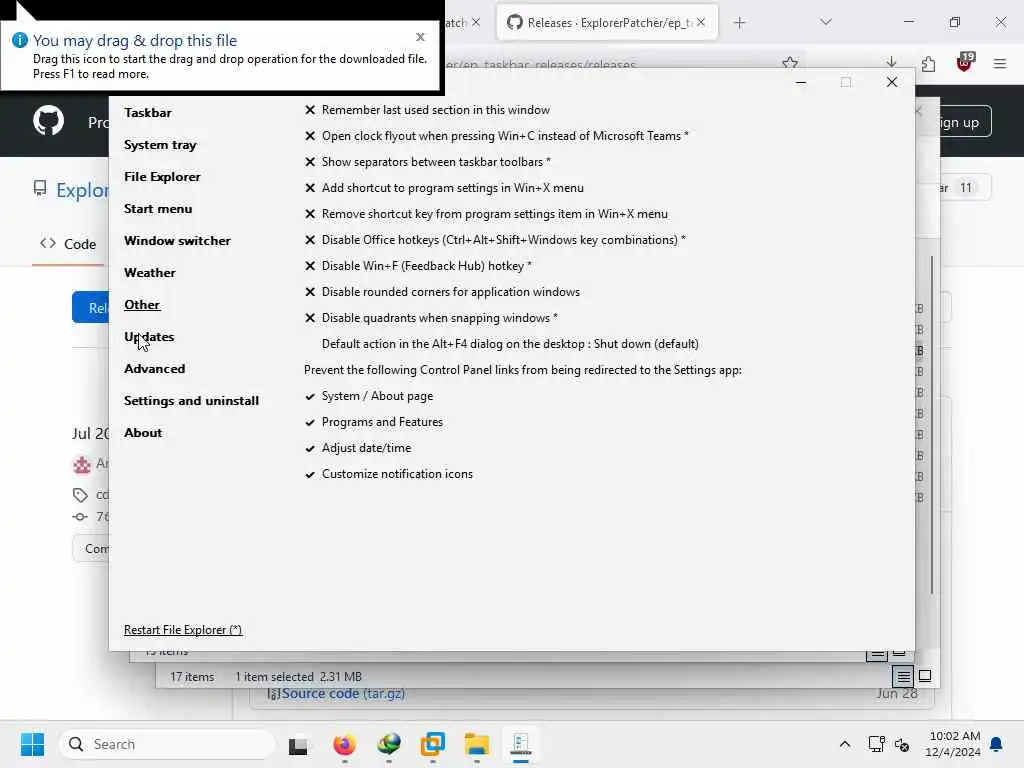
Task: Toggle Adjust date/time redirect
Action: point(358,448)
